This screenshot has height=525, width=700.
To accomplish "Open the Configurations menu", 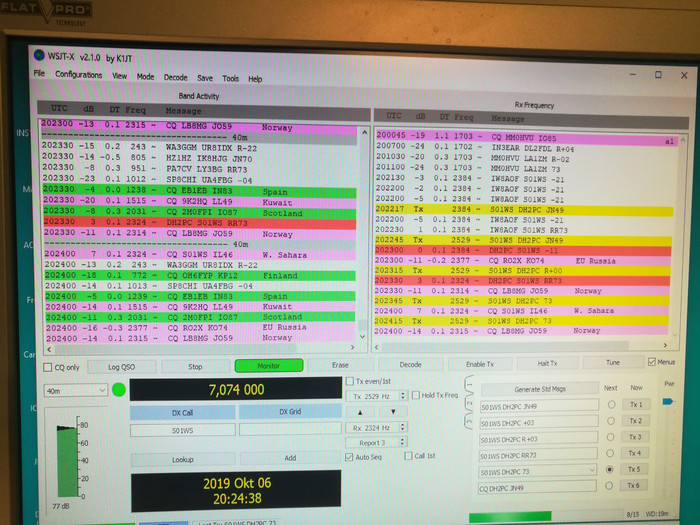I will 79,75.
